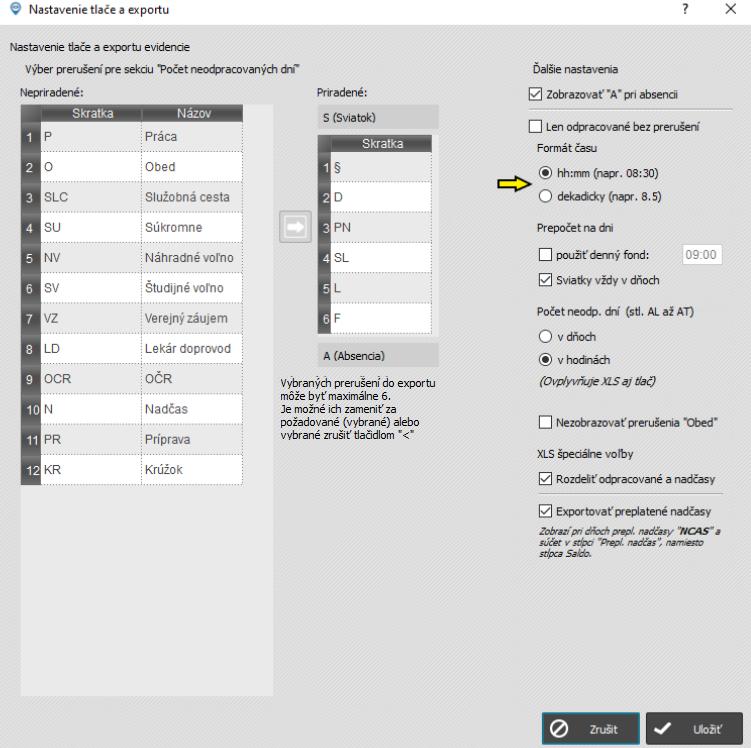
Task: Click the denný fond 09:00 time field
Action: pyautogui.click(x=702, y=255)
